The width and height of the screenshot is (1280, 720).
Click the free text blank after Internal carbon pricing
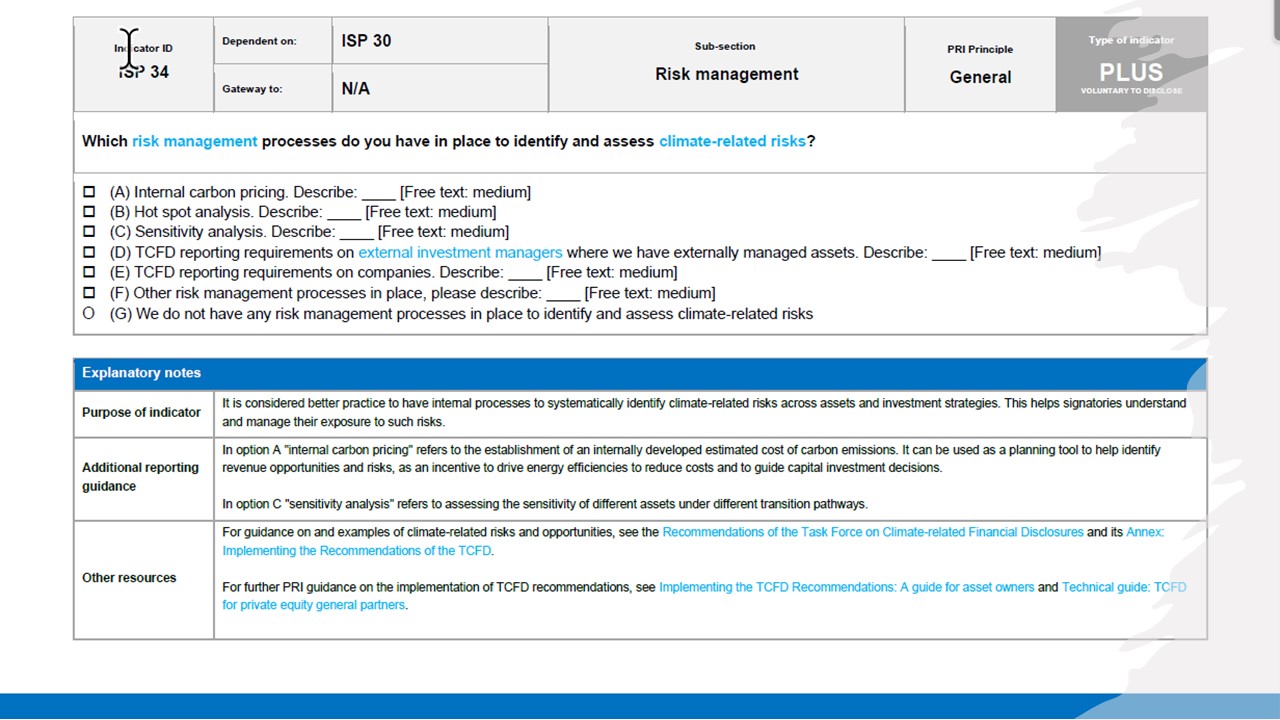coord(378,193)
